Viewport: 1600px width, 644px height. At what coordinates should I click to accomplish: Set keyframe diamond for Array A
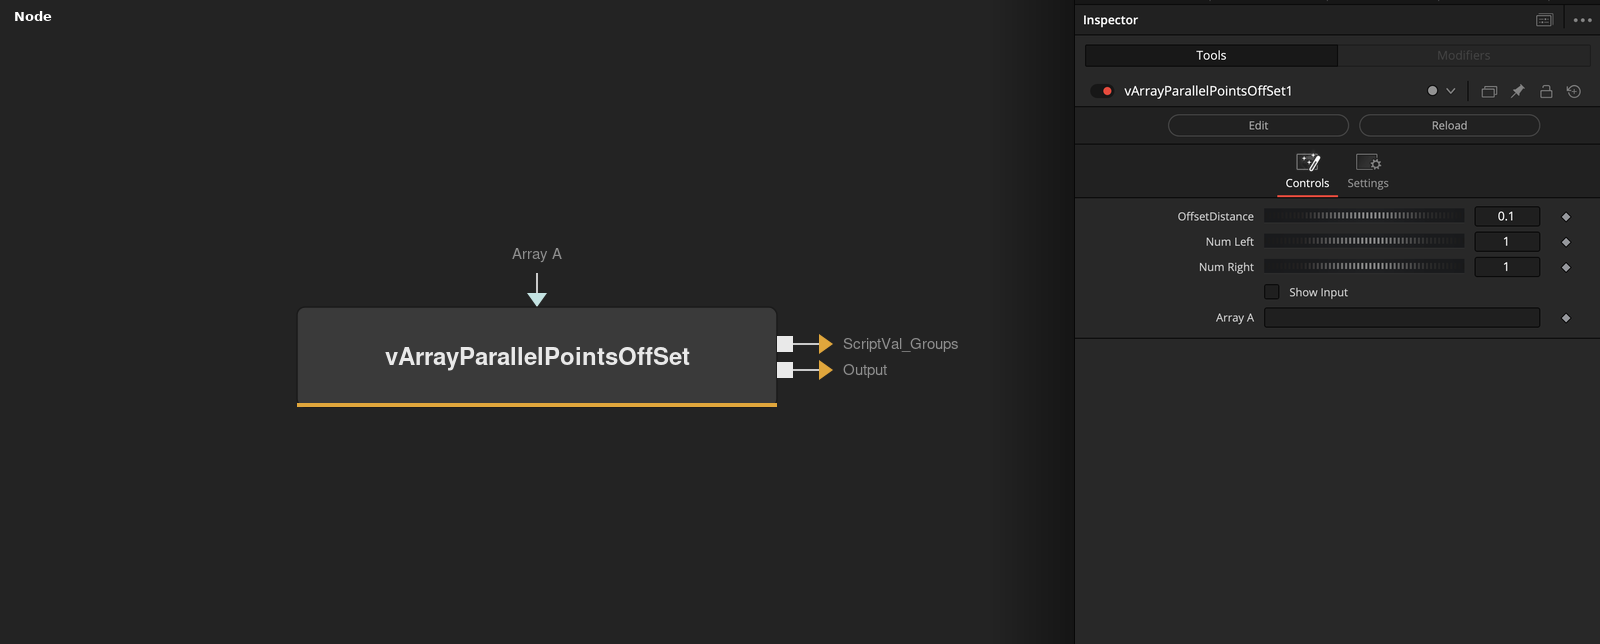click(1566, 318)
